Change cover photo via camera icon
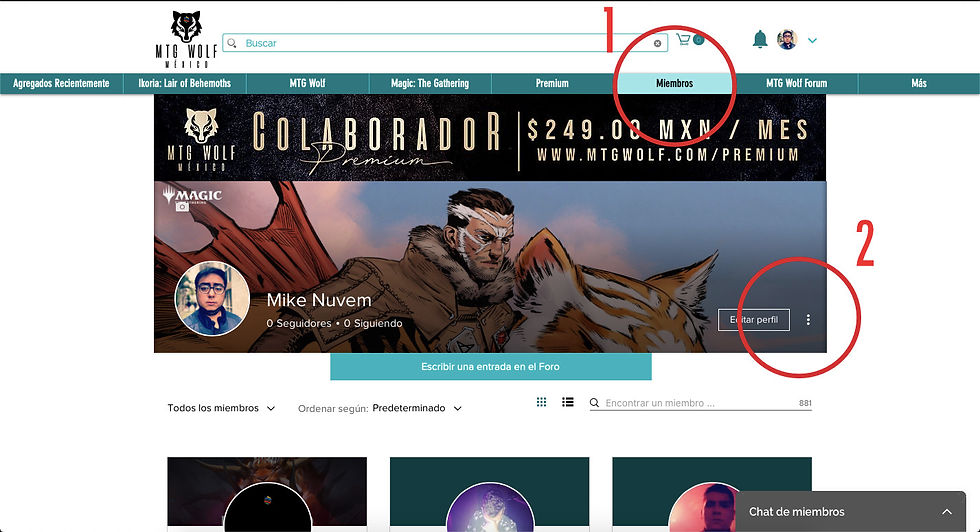The height and width of the screenshot is (532, 980). (182, 207)
